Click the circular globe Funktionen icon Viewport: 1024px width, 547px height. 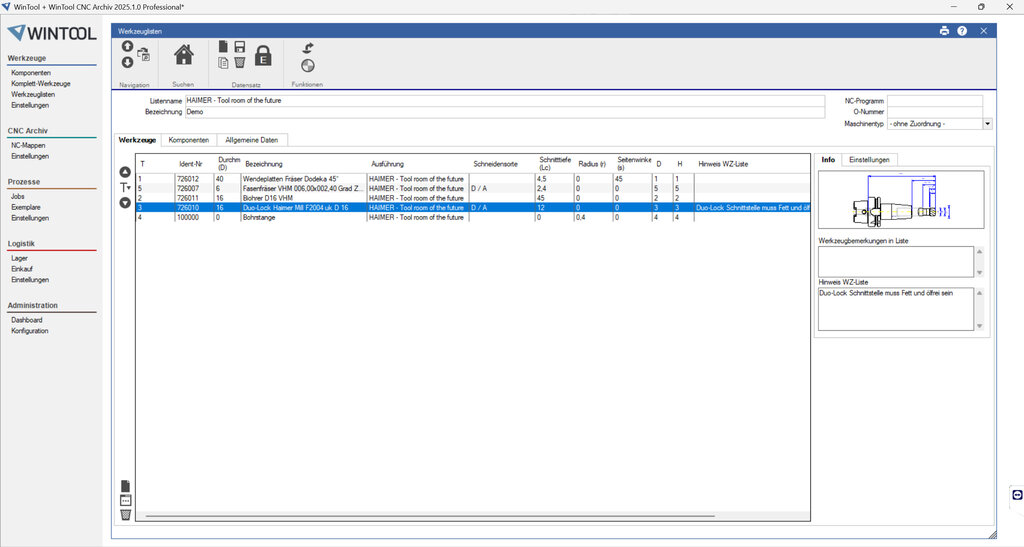click(308, 65)
